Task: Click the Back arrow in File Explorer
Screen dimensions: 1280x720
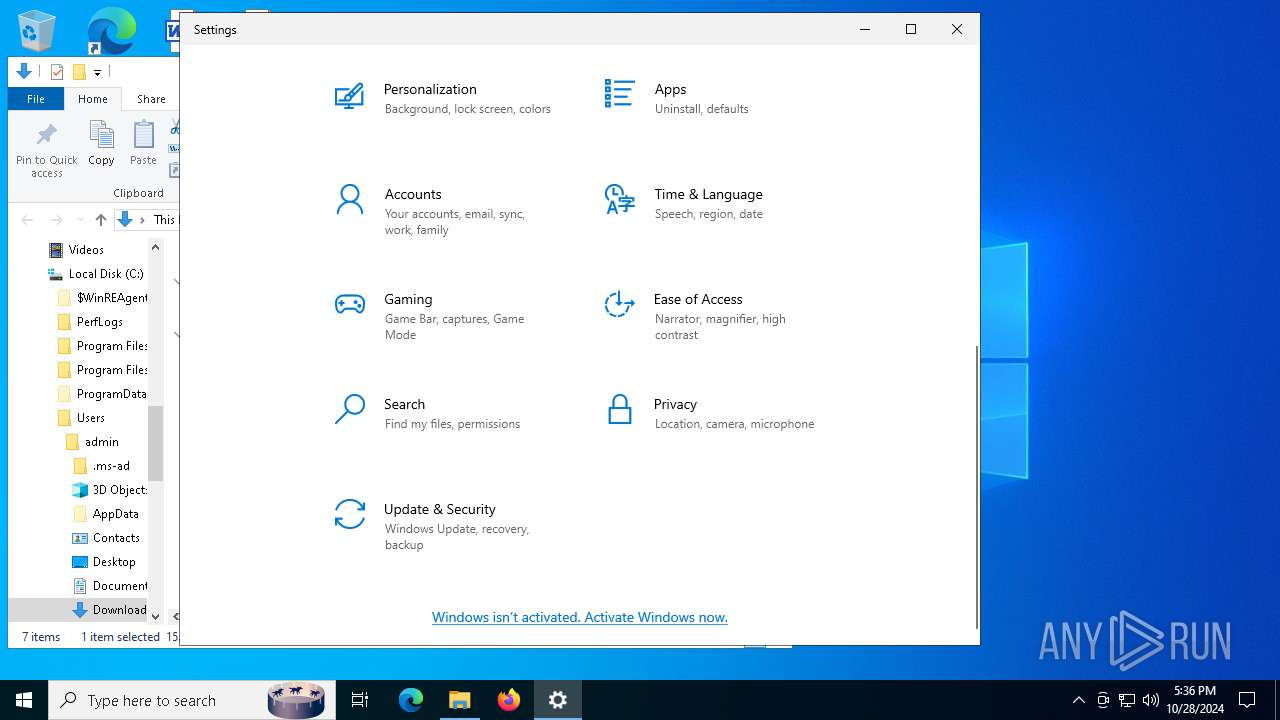Action: pos(27,219)
